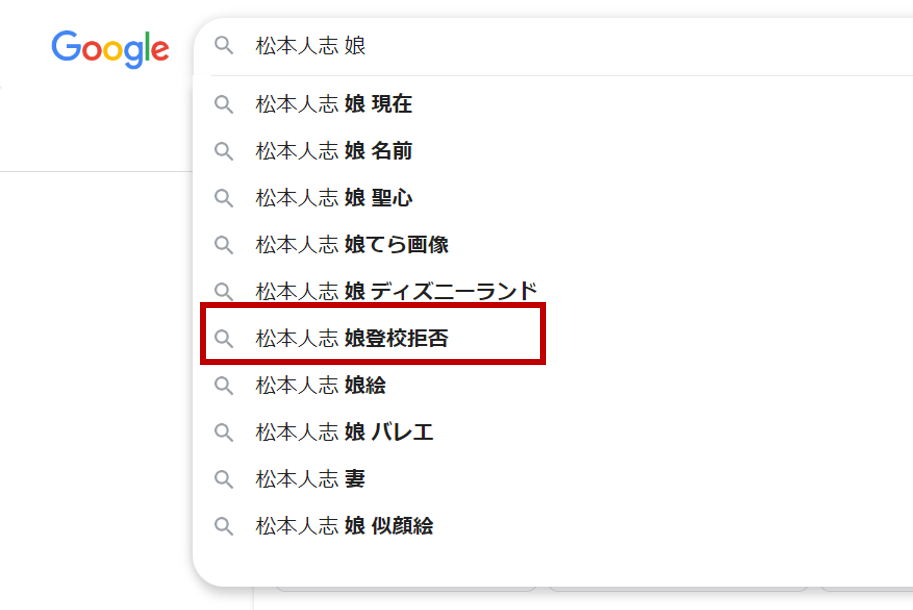Click the search box magnifier icon
913x610 pixels.
click(x=224, y=46)
